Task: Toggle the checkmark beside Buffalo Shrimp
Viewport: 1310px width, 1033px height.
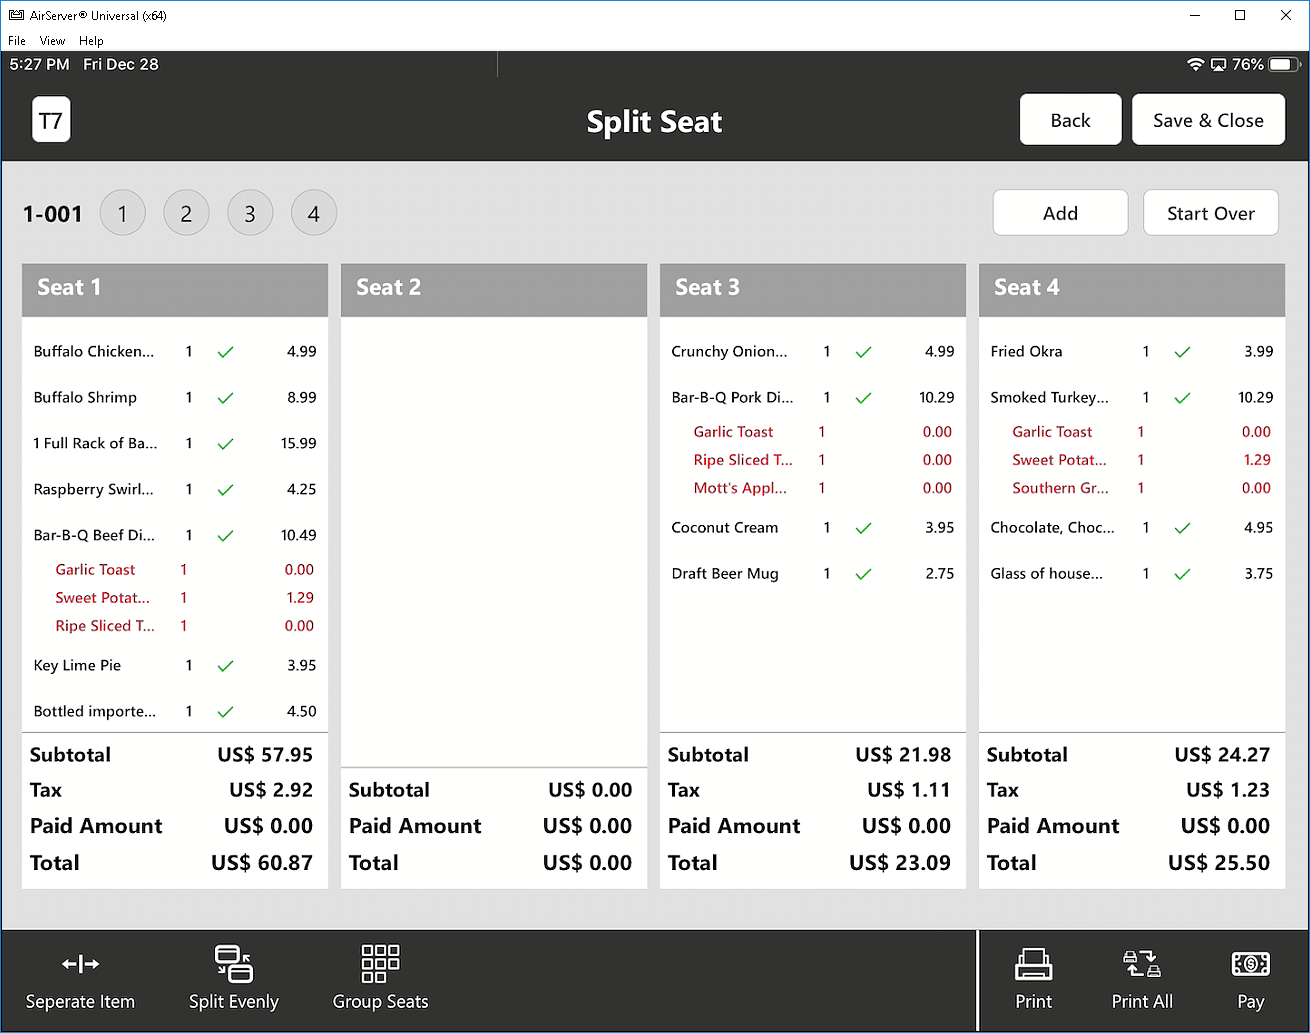Action: (226, 398)
